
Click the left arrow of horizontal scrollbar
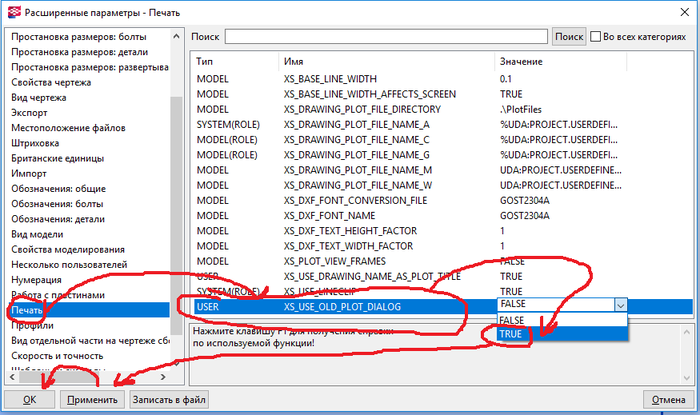(12, 377)
